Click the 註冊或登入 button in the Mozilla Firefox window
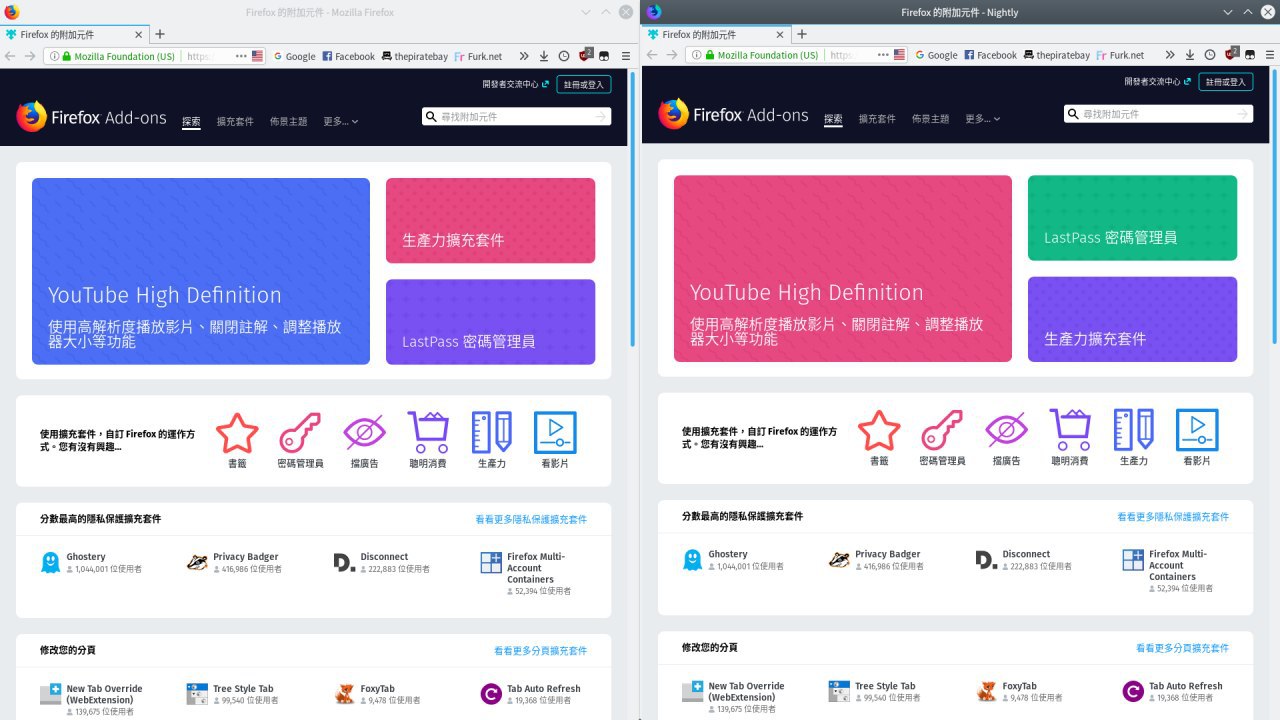Screen dimensions: 1280x720 (583, 85)
